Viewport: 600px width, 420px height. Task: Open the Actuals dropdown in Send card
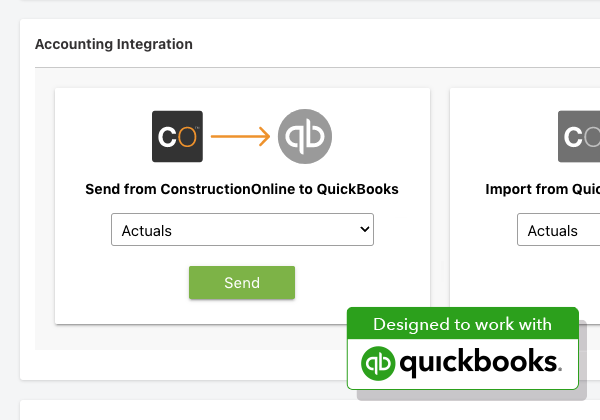point(242,230)
